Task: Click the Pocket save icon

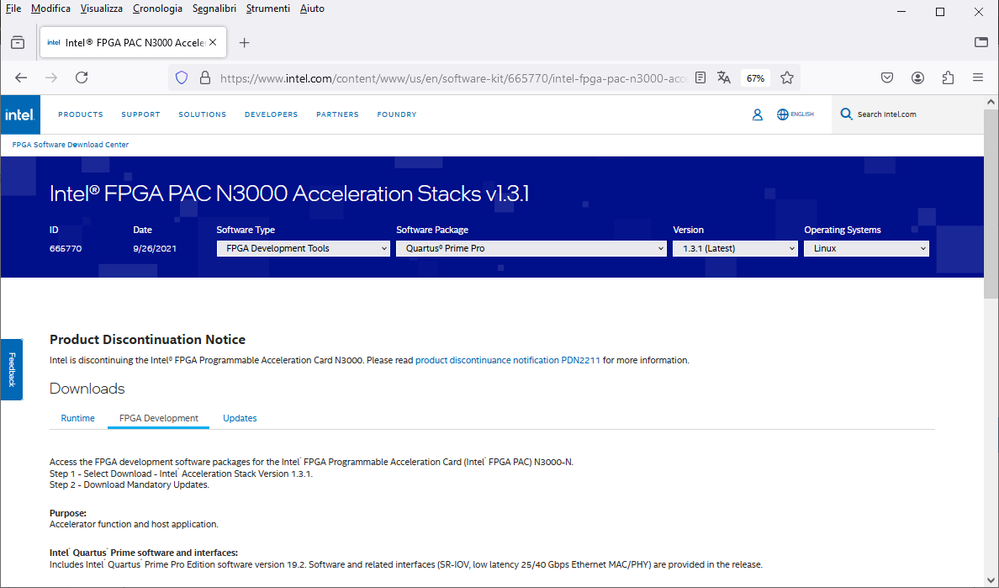Action: 887,78
